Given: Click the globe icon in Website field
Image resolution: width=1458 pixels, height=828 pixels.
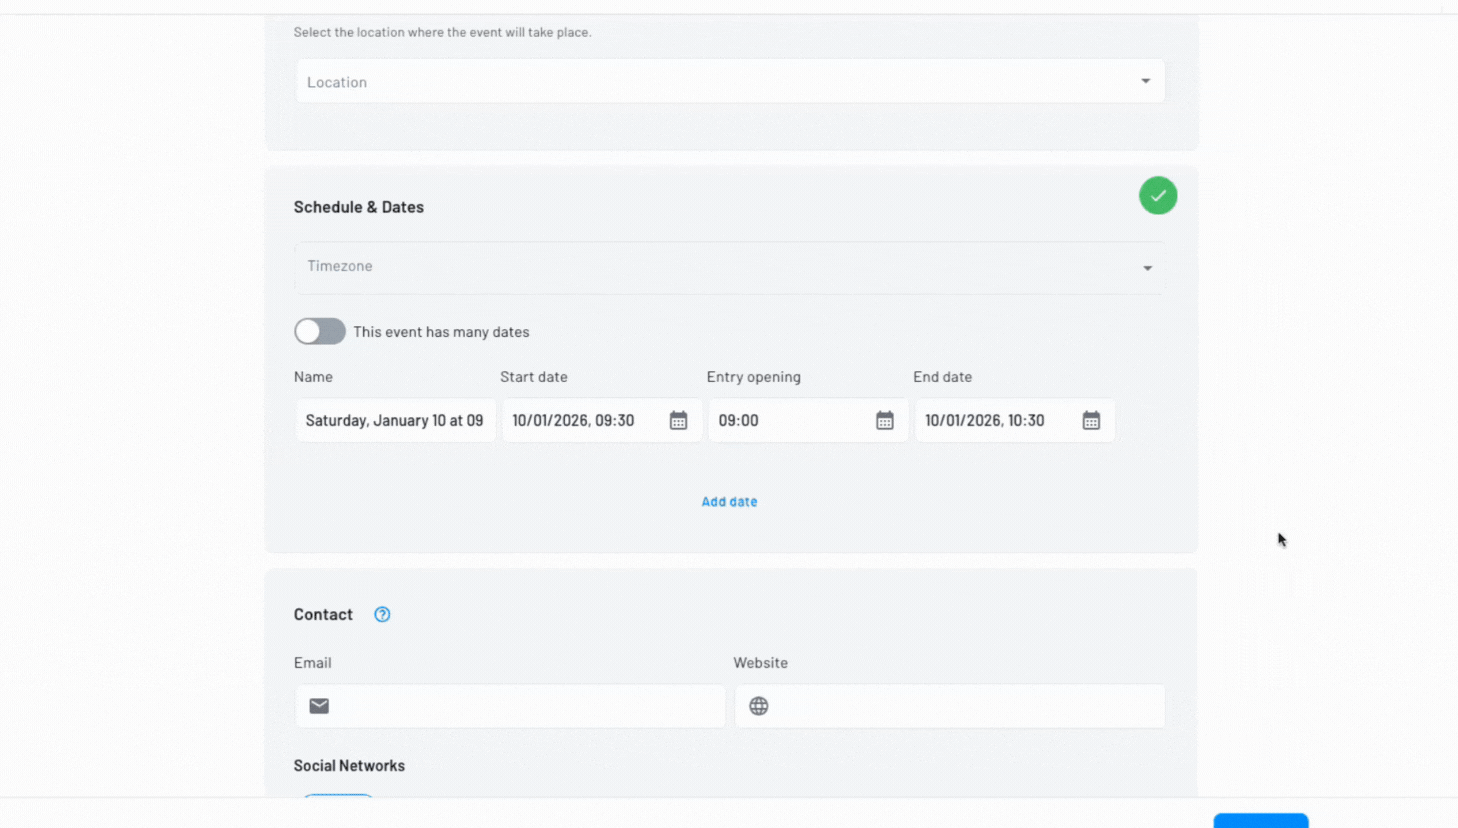Looking at the screenshot, I should click(759, 706).
